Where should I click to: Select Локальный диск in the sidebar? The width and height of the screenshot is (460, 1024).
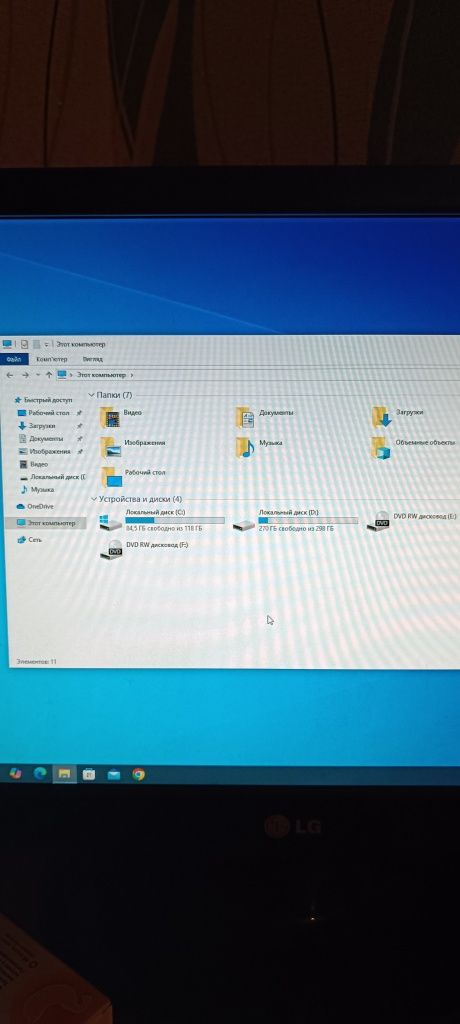click(x=52, y=477)
